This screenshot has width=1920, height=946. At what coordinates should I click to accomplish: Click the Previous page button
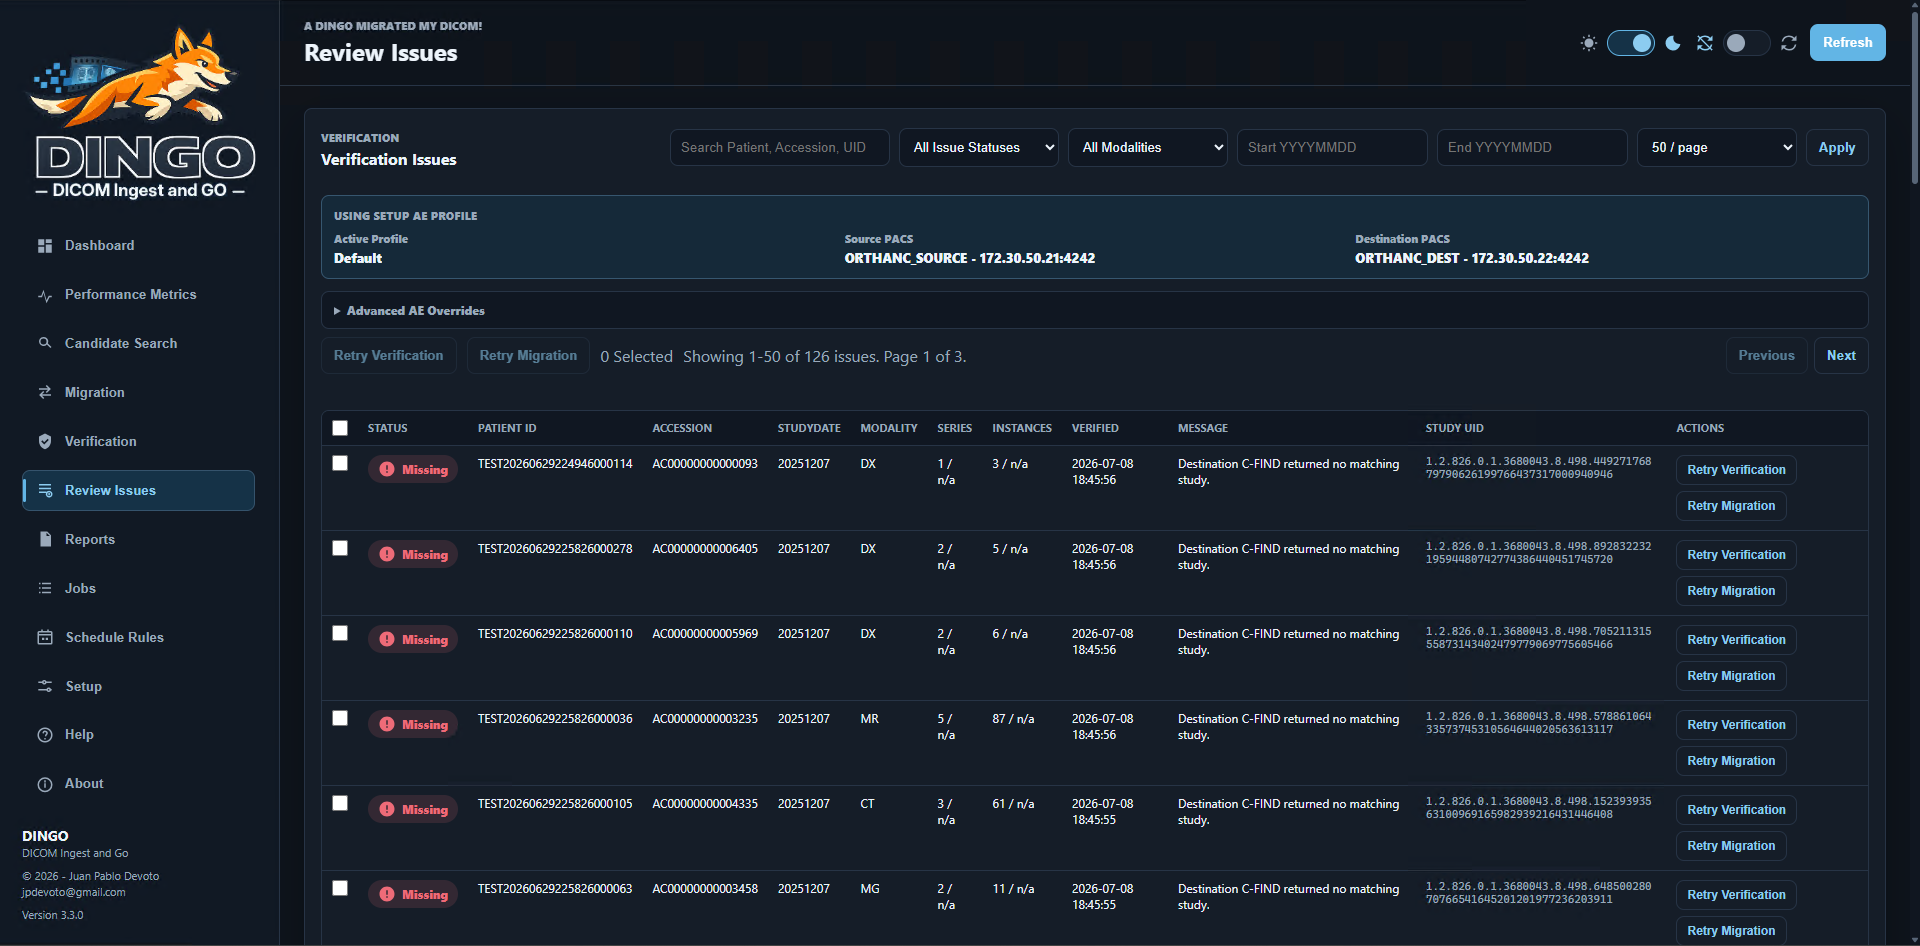click(1766, 356)
